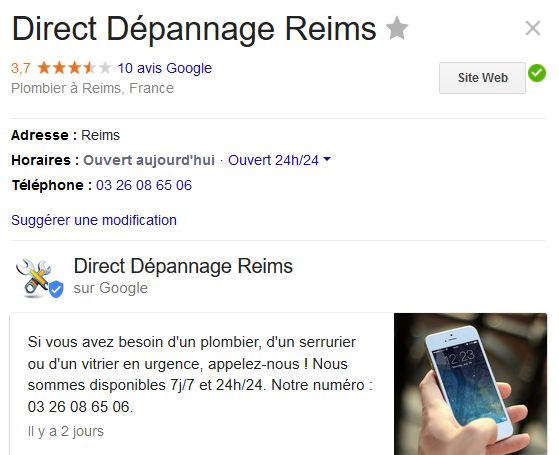559x455 pixels.
Task: Open the Site Web button
Action: click(x=482, y=78)
